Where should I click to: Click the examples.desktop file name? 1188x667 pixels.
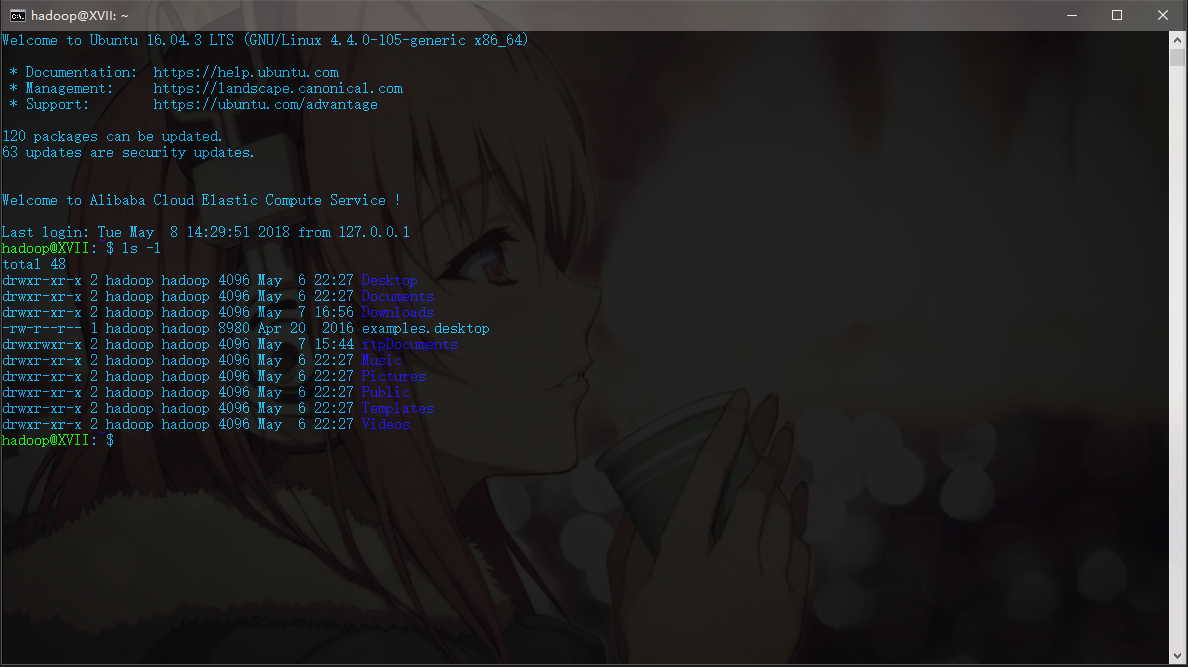(426, 328)
